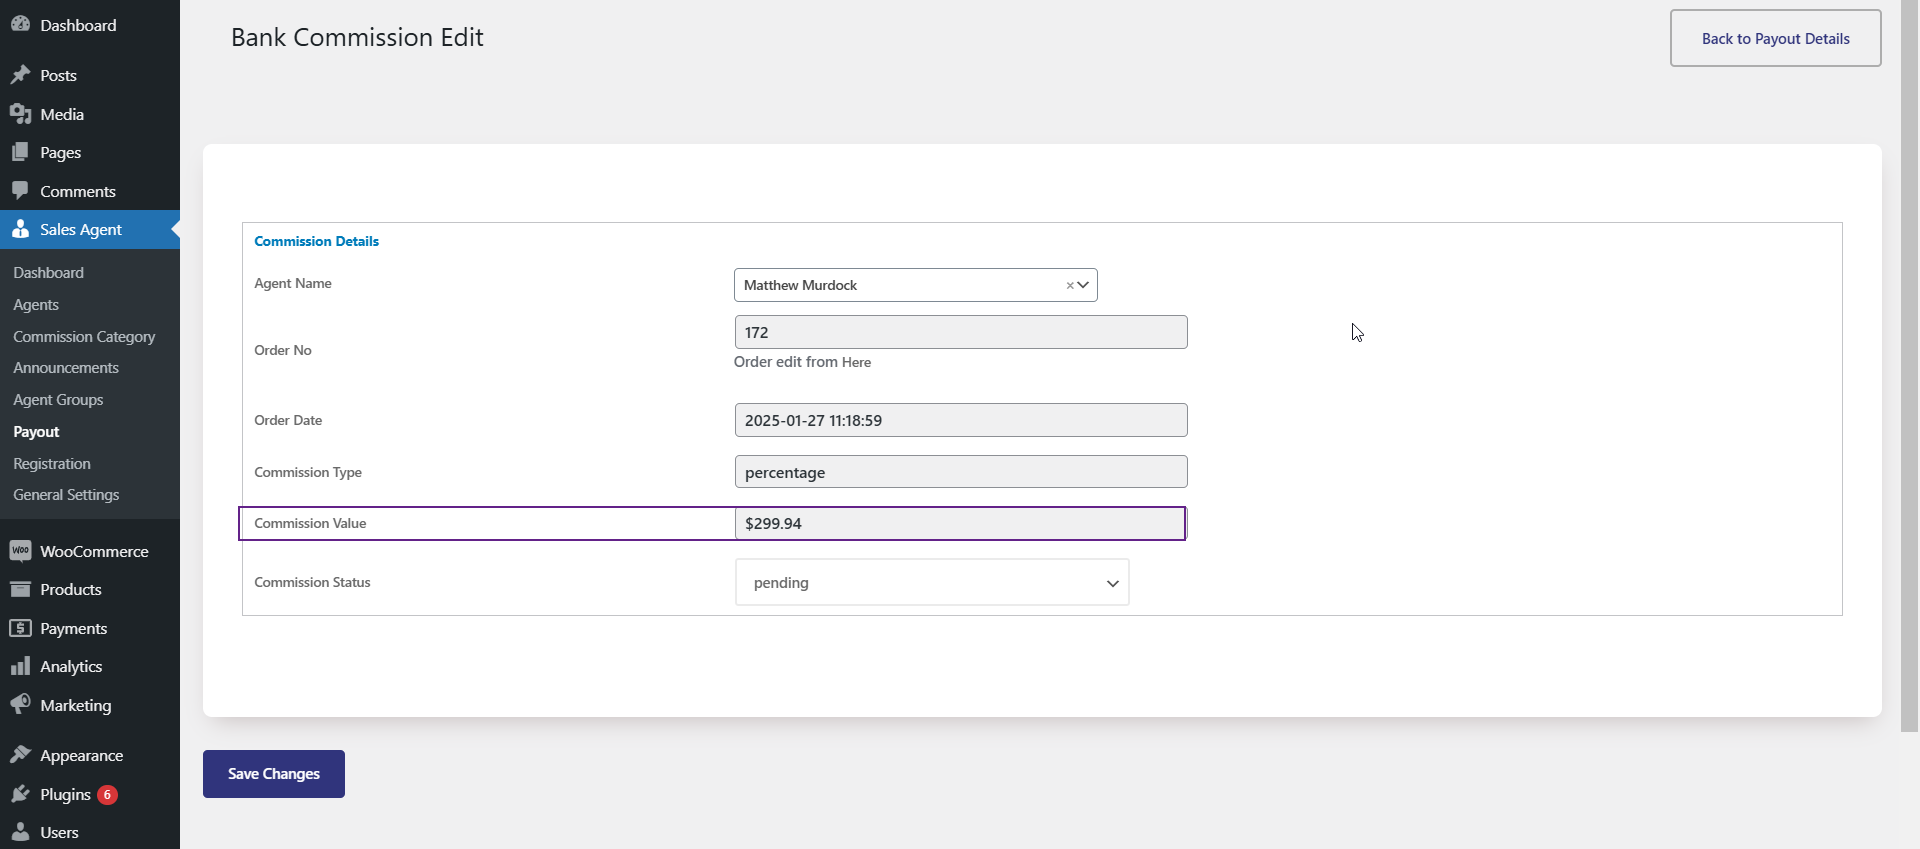Click the page vertical scrollbar
Image resolution: width=1920 pixels, height=849 pixels.
(1909, 366)
